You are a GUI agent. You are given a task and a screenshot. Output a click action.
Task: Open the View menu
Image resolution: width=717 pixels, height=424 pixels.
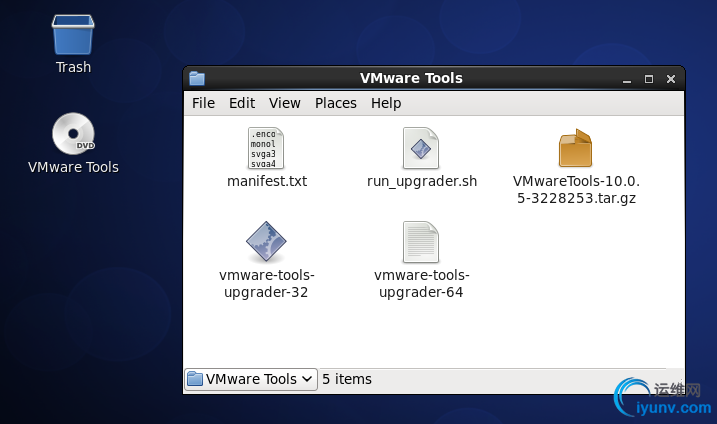click(x=285, y=103)
